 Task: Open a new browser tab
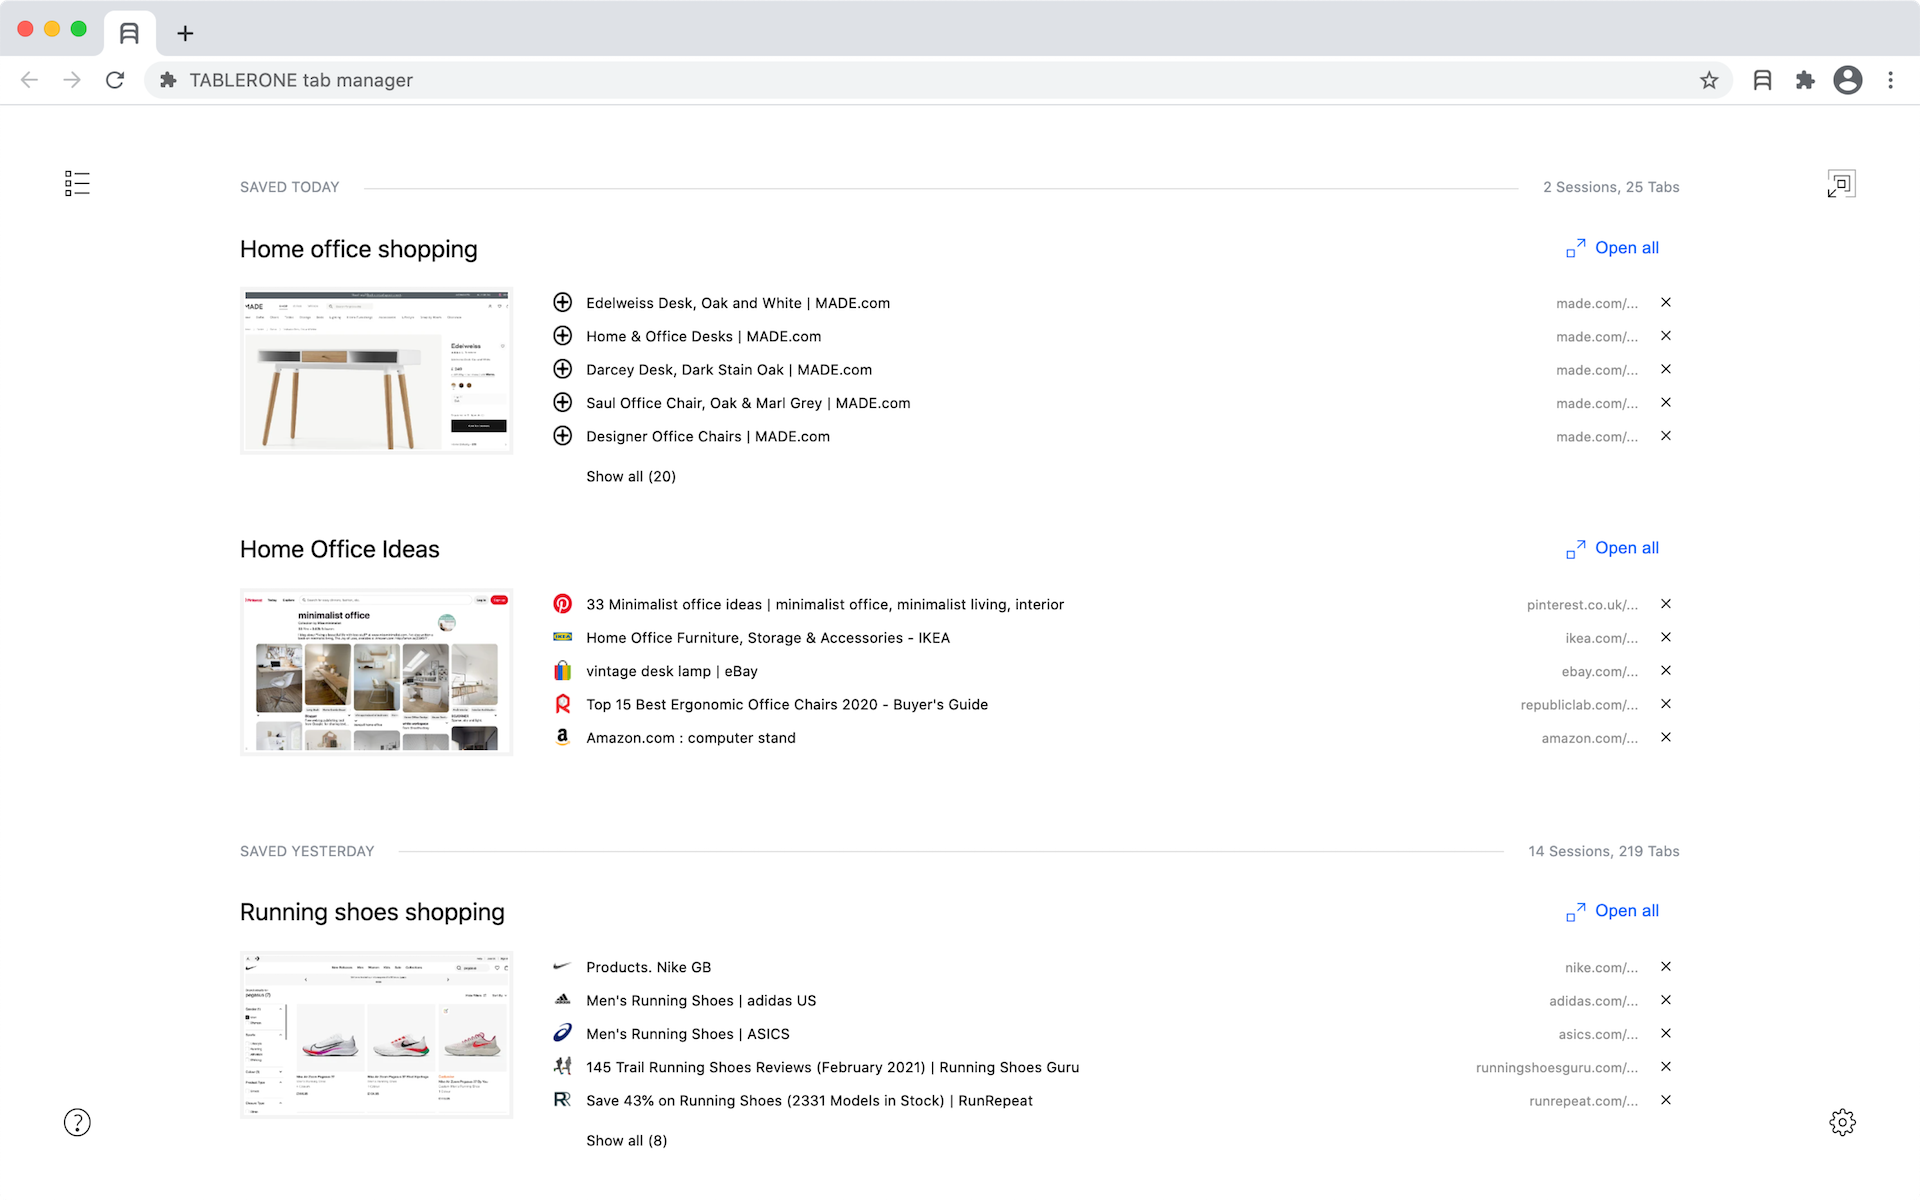click(x=185, y=33)
